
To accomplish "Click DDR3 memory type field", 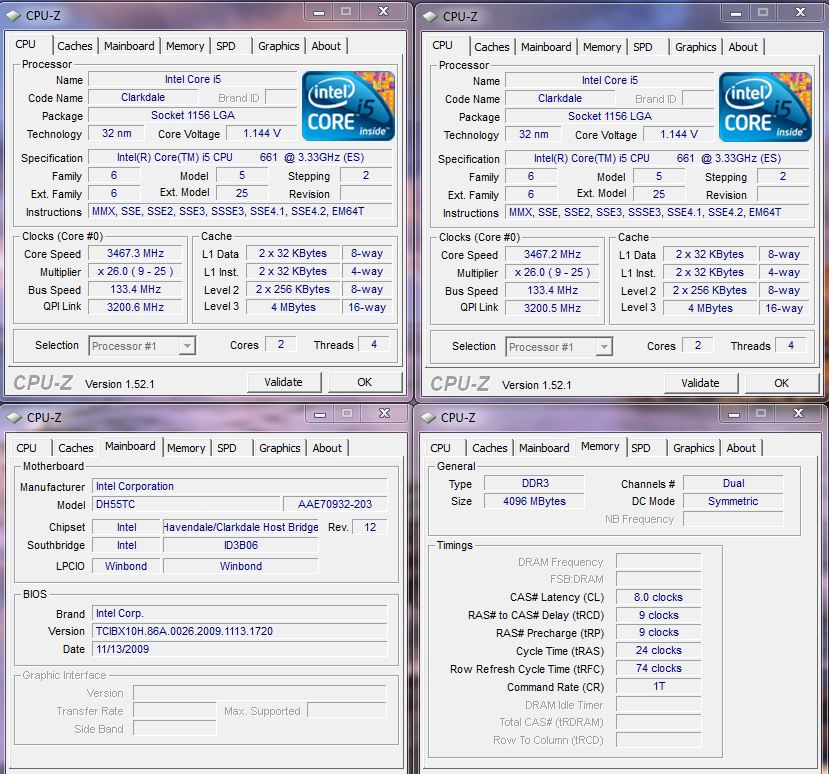I will click(535, 483).
